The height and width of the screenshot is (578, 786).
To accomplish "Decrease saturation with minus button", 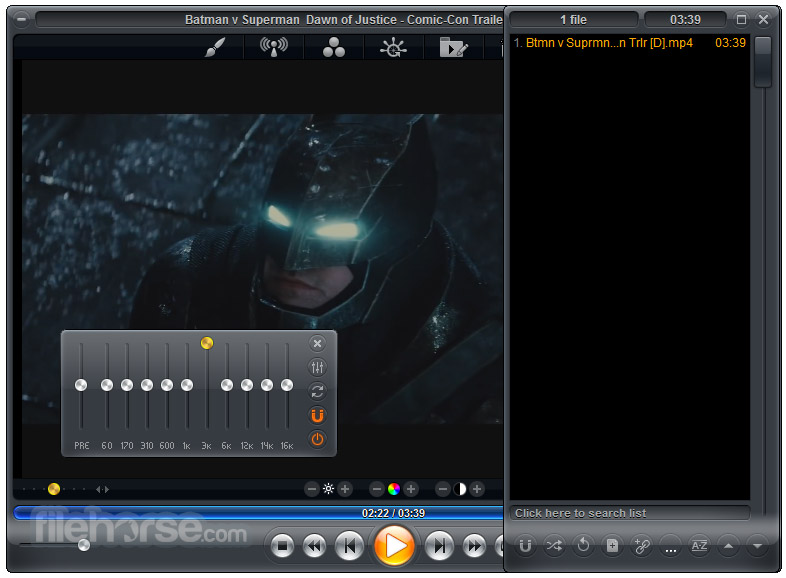I will coord(377,489).
